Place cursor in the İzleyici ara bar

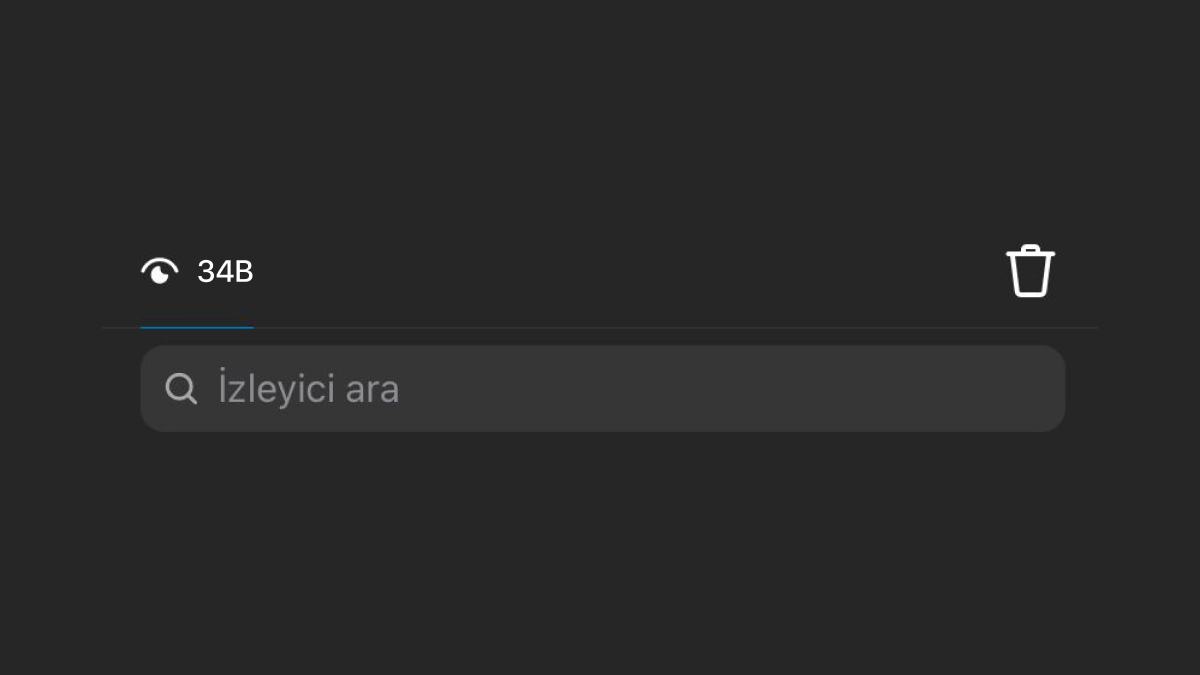pos(602,388)
